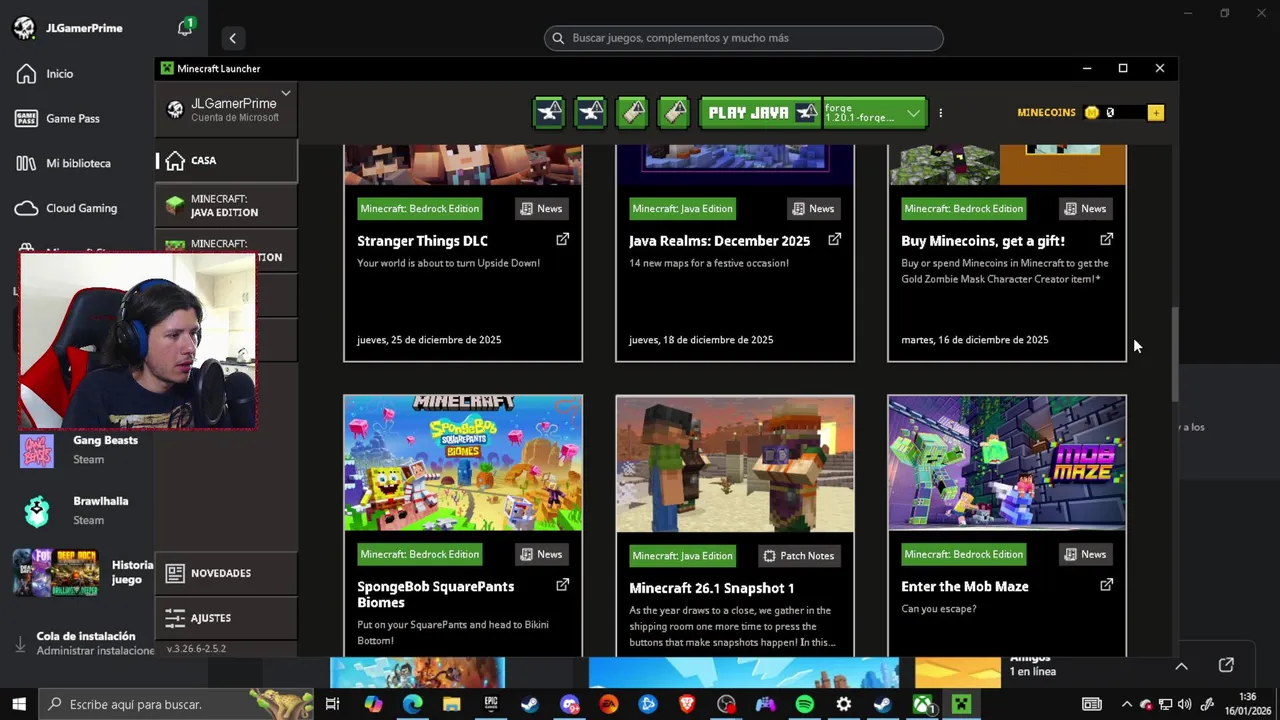Click the Xbox search field Buscar juegos

[744, 38]
